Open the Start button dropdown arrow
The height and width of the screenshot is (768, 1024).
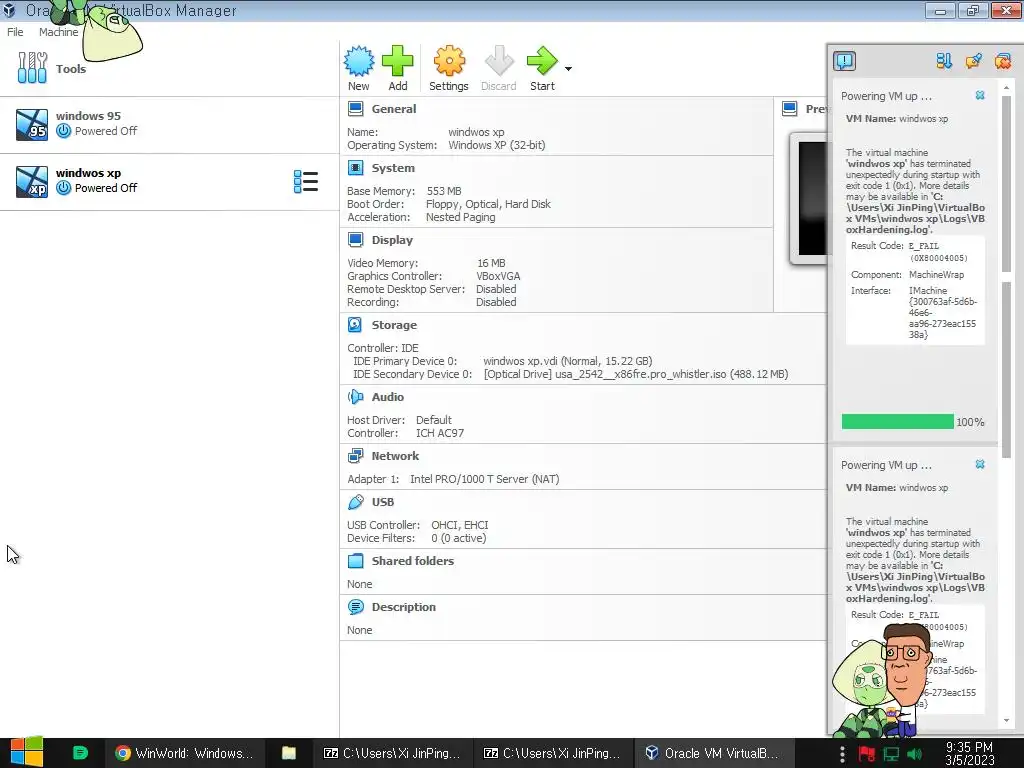[x=568, y=69]
